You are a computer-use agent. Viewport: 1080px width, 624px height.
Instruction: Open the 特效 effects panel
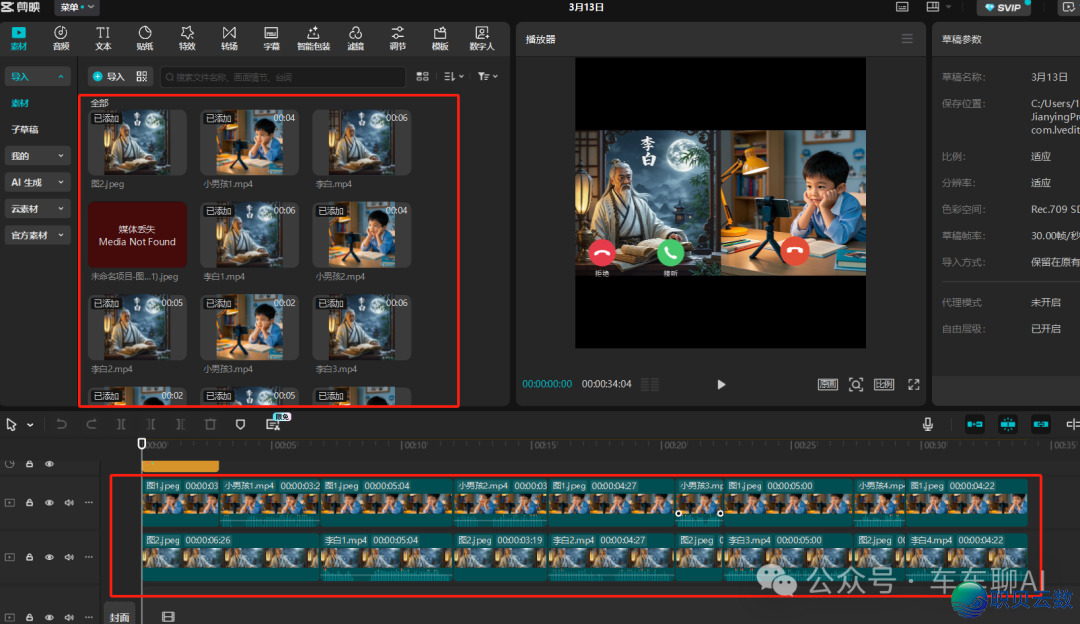tap(187, 38)
